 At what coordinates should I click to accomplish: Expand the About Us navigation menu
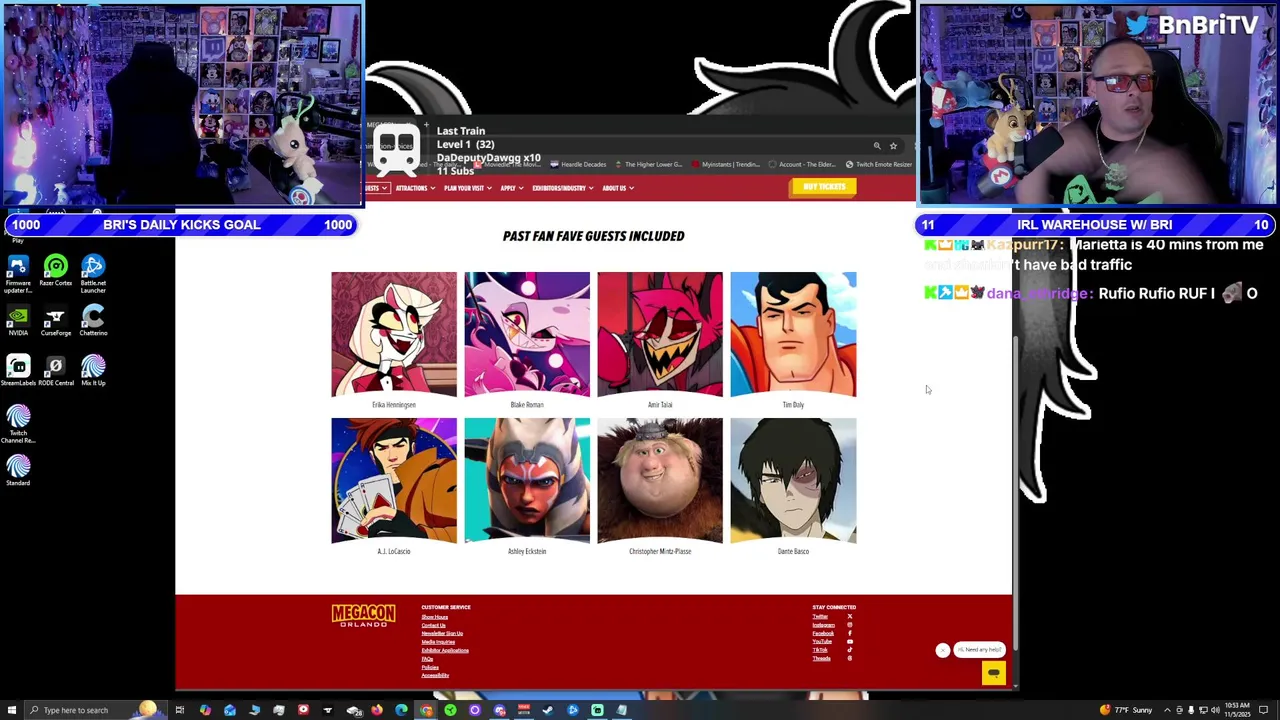click(617, 188)
